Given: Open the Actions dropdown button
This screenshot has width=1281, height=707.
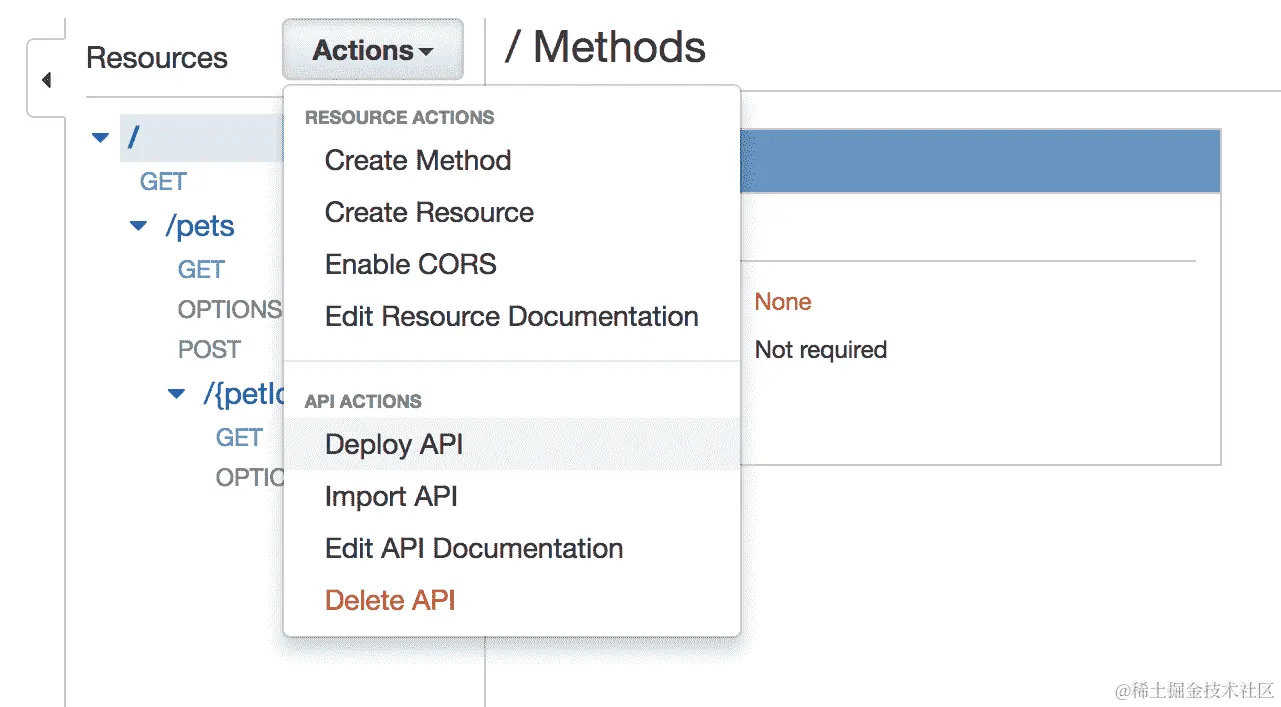Looking at the screenshot, I should pos(372,50).
